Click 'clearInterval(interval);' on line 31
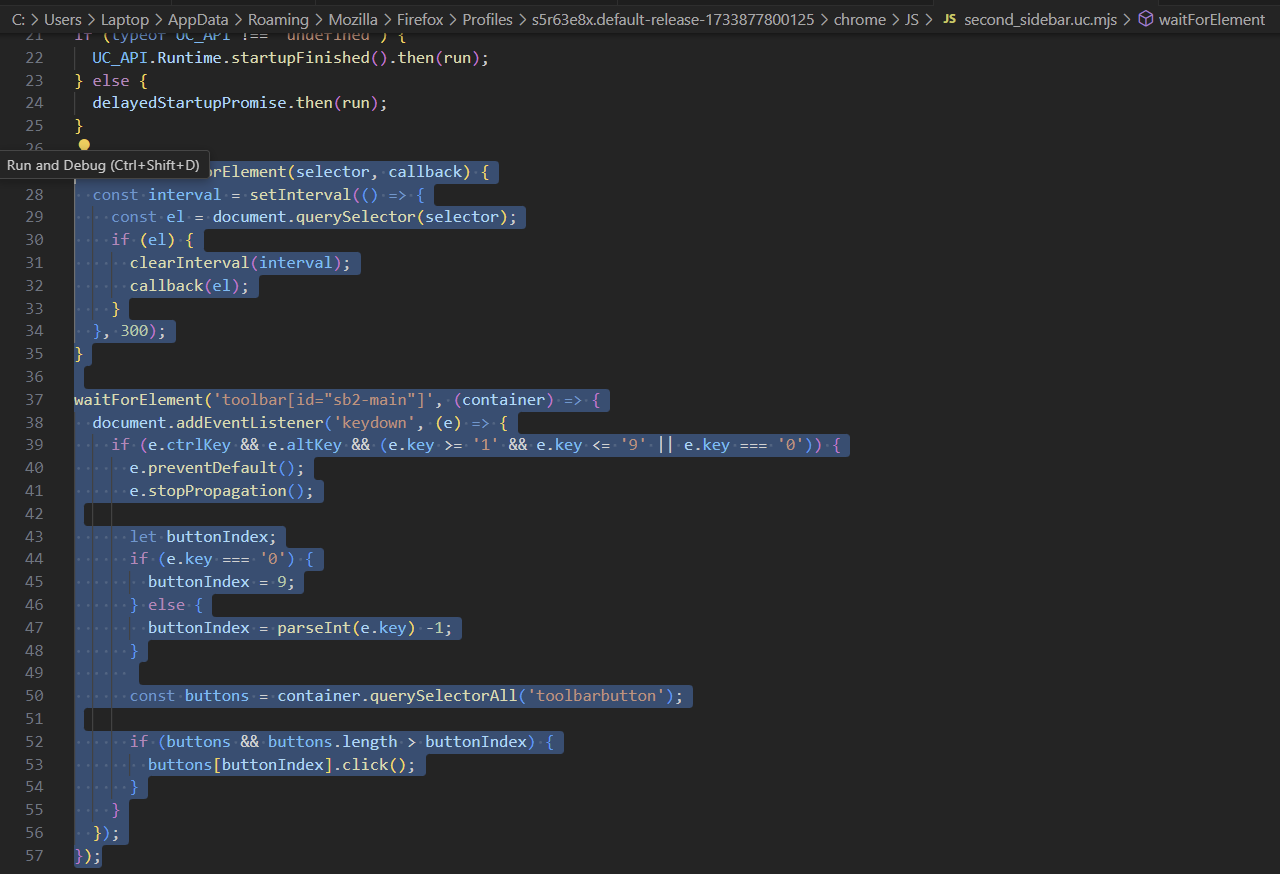Image resolution: width=1280 pixels, height=874 pixels. click(241, 263)
